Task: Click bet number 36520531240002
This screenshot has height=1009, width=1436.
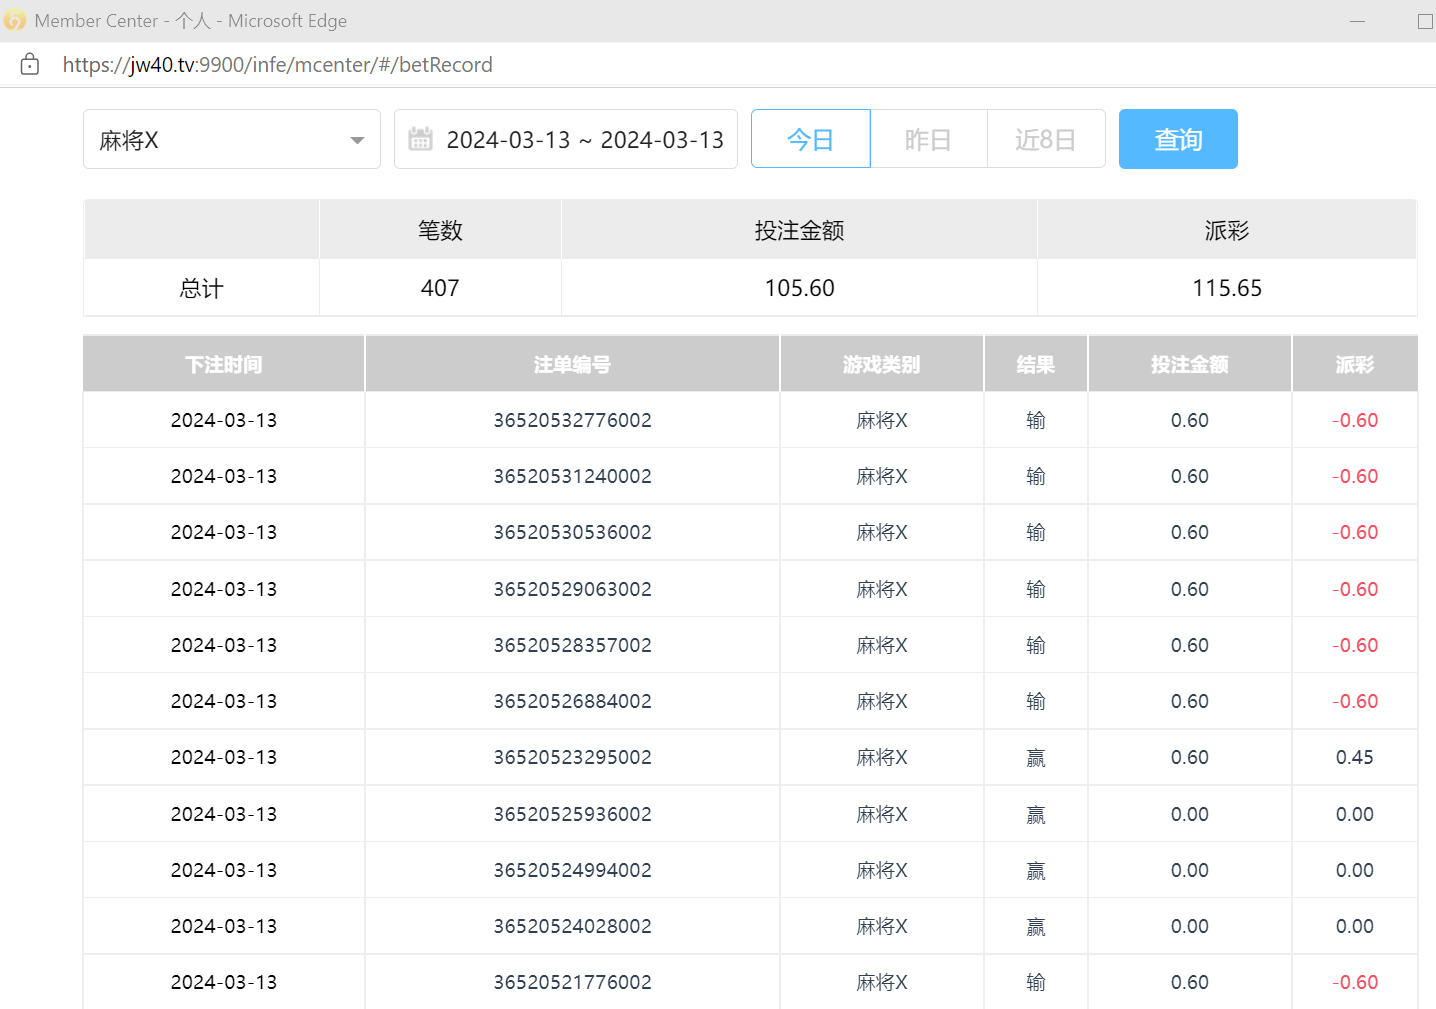Action: coord(572,476)
